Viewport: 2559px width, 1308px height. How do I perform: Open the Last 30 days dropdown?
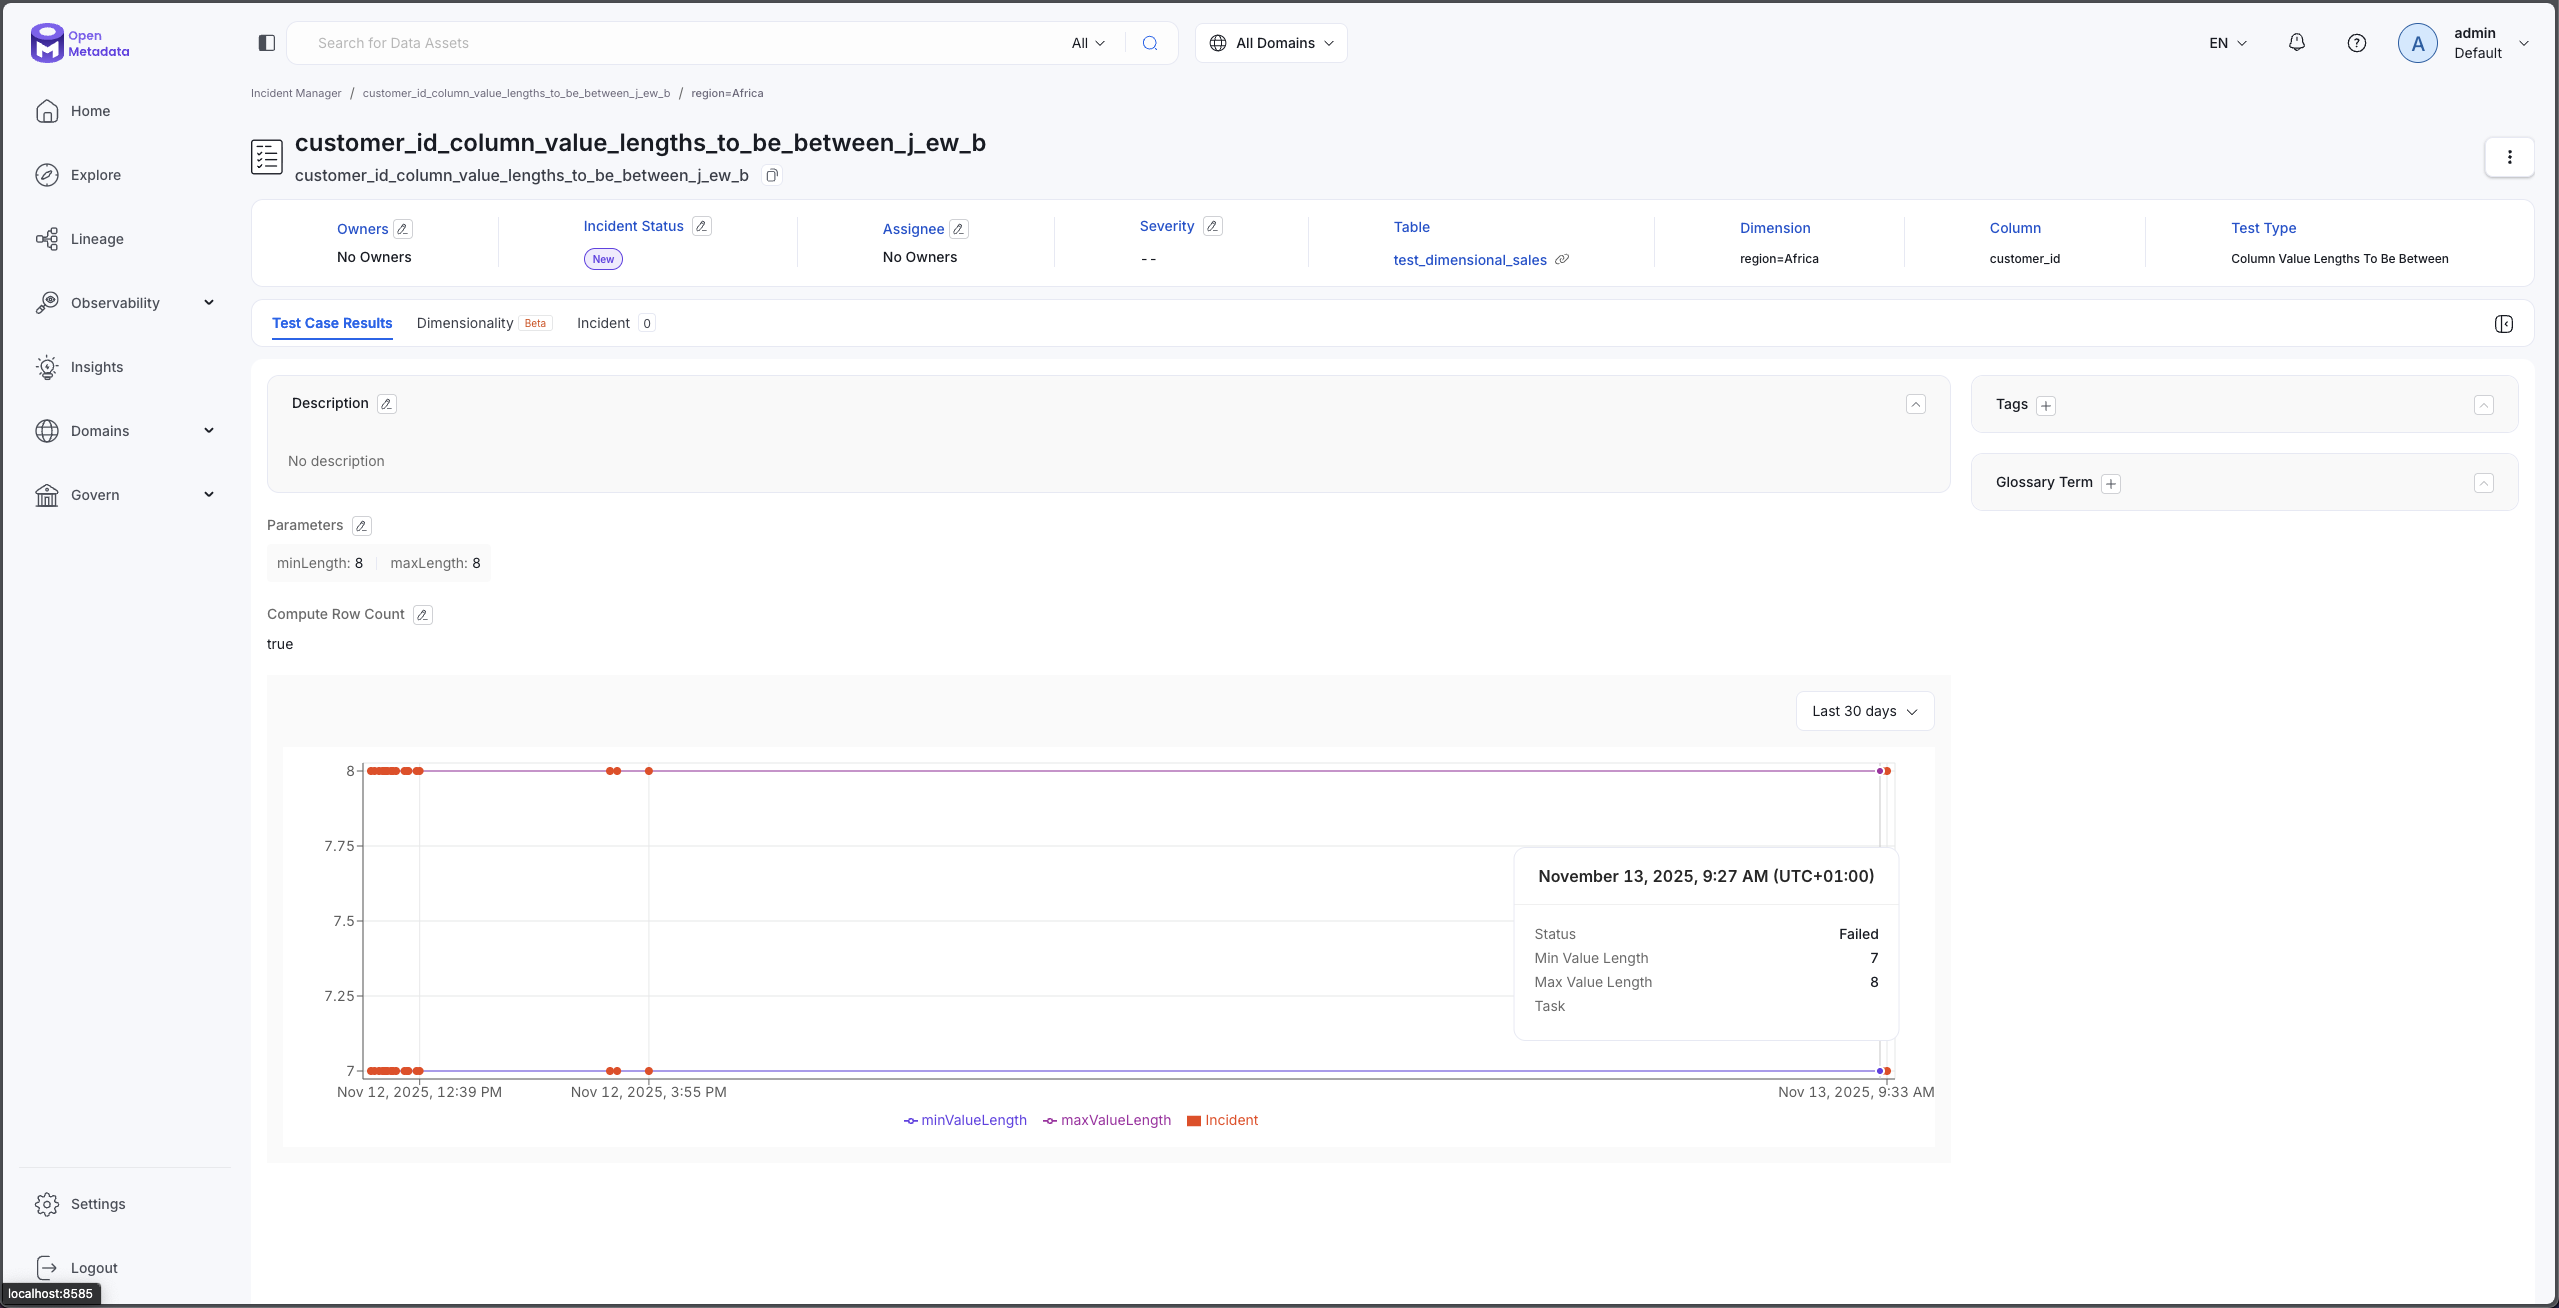(x=1864, y=711)
